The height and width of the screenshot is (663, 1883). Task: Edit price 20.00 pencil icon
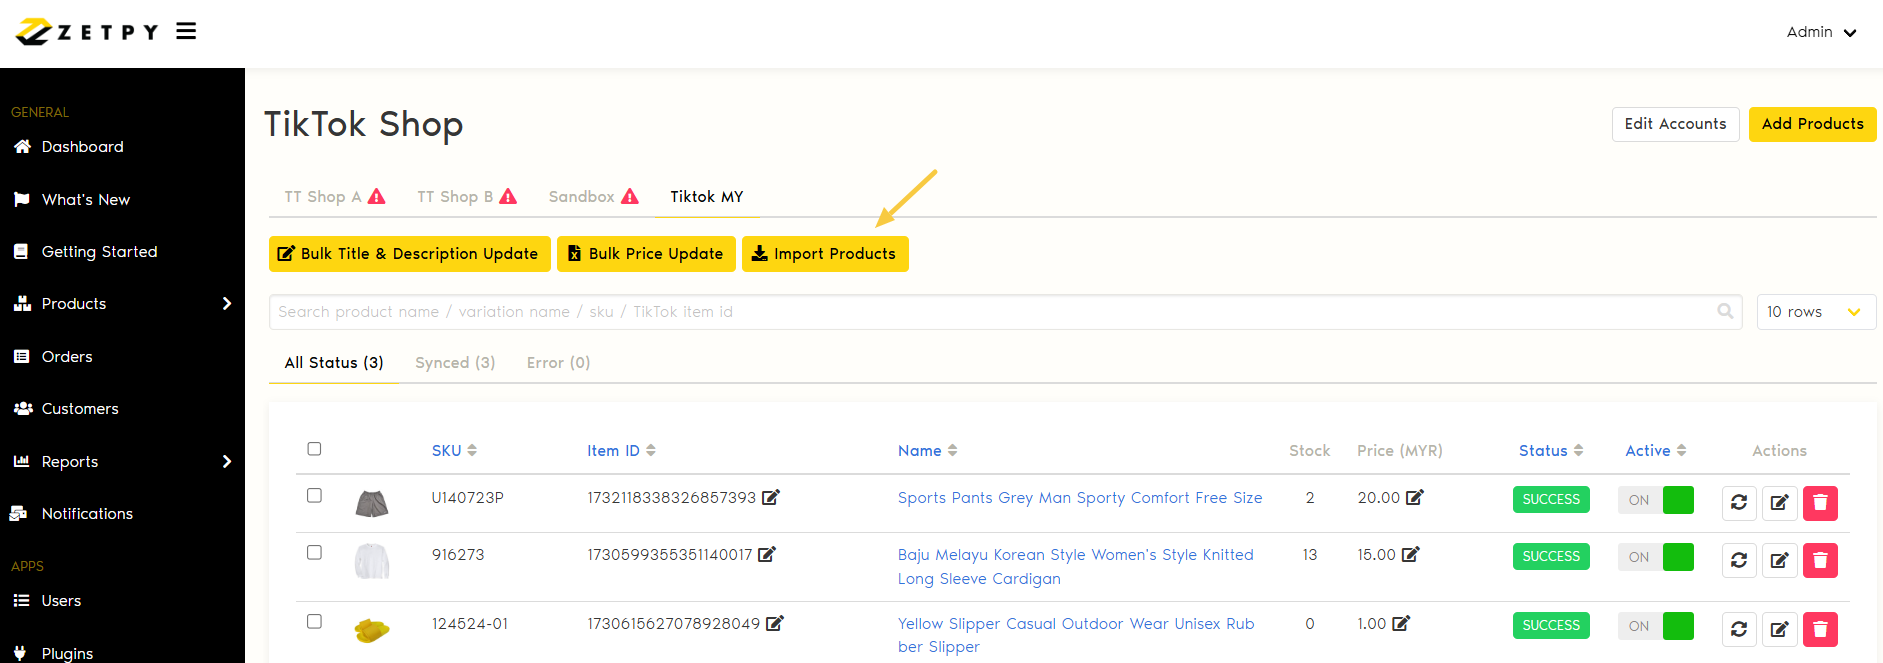(1415, 497)
